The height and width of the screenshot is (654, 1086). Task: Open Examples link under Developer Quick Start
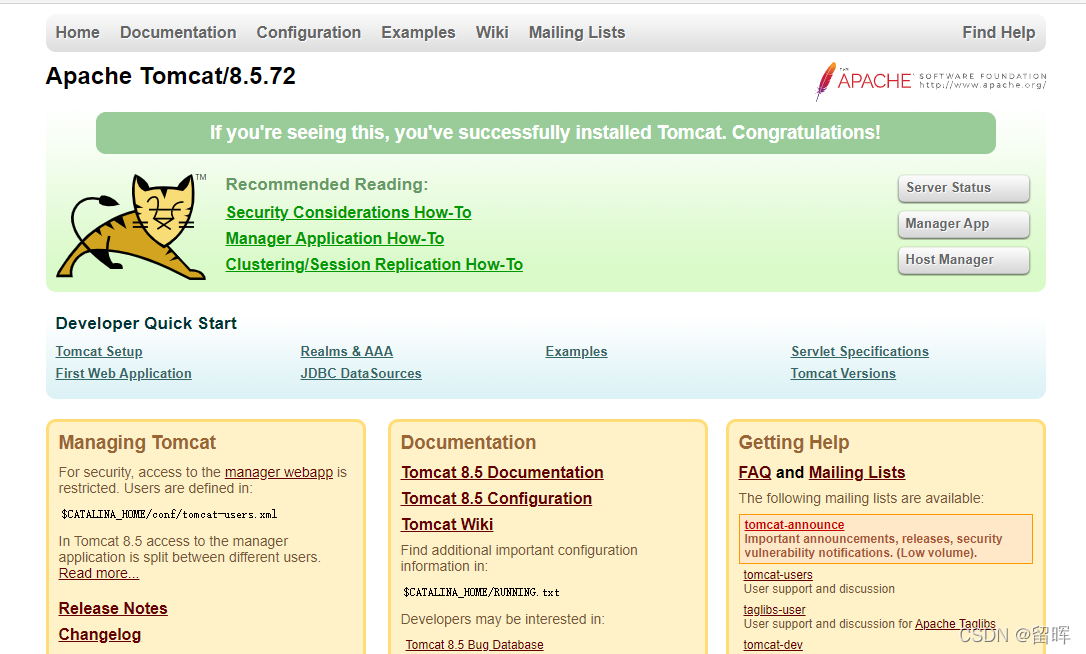point(576,351)
